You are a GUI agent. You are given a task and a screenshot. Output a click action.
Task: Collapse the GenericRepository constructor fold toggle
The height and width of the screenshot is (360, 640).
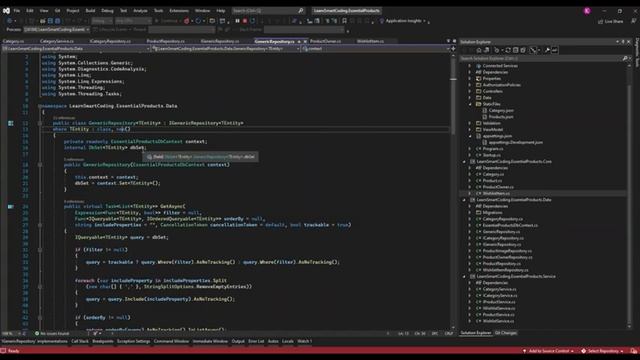point(40,165)
